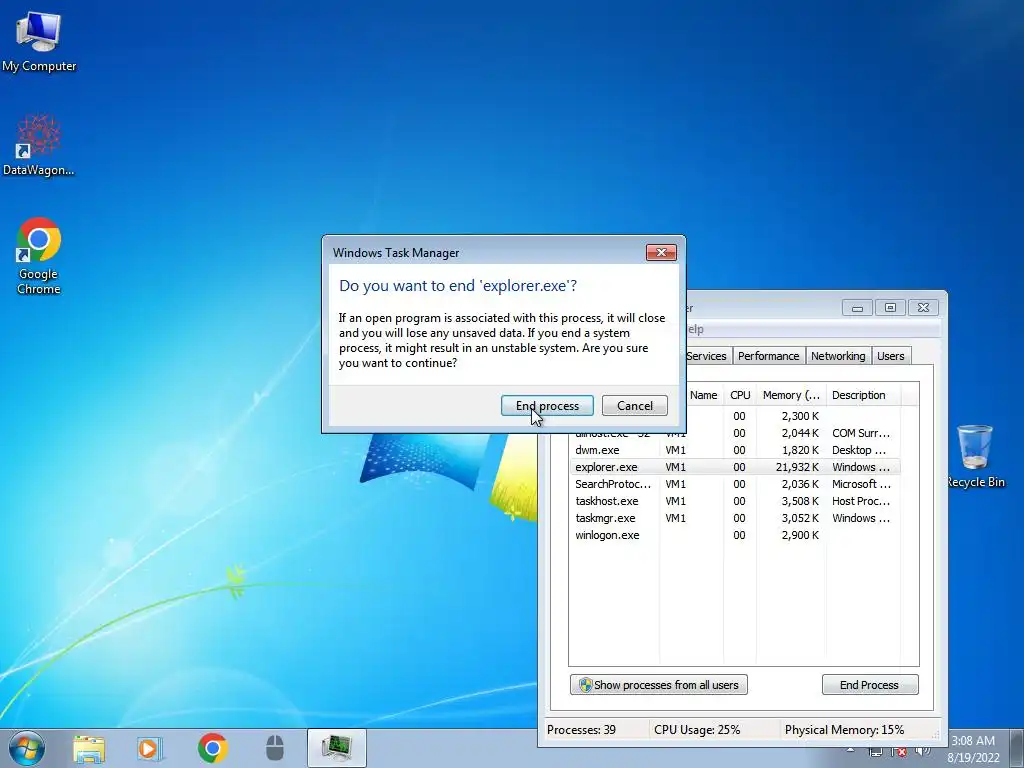Click CPU Usage: 25% status entry
This screenshot has width=1024, height=768.
tap(697, 729)
